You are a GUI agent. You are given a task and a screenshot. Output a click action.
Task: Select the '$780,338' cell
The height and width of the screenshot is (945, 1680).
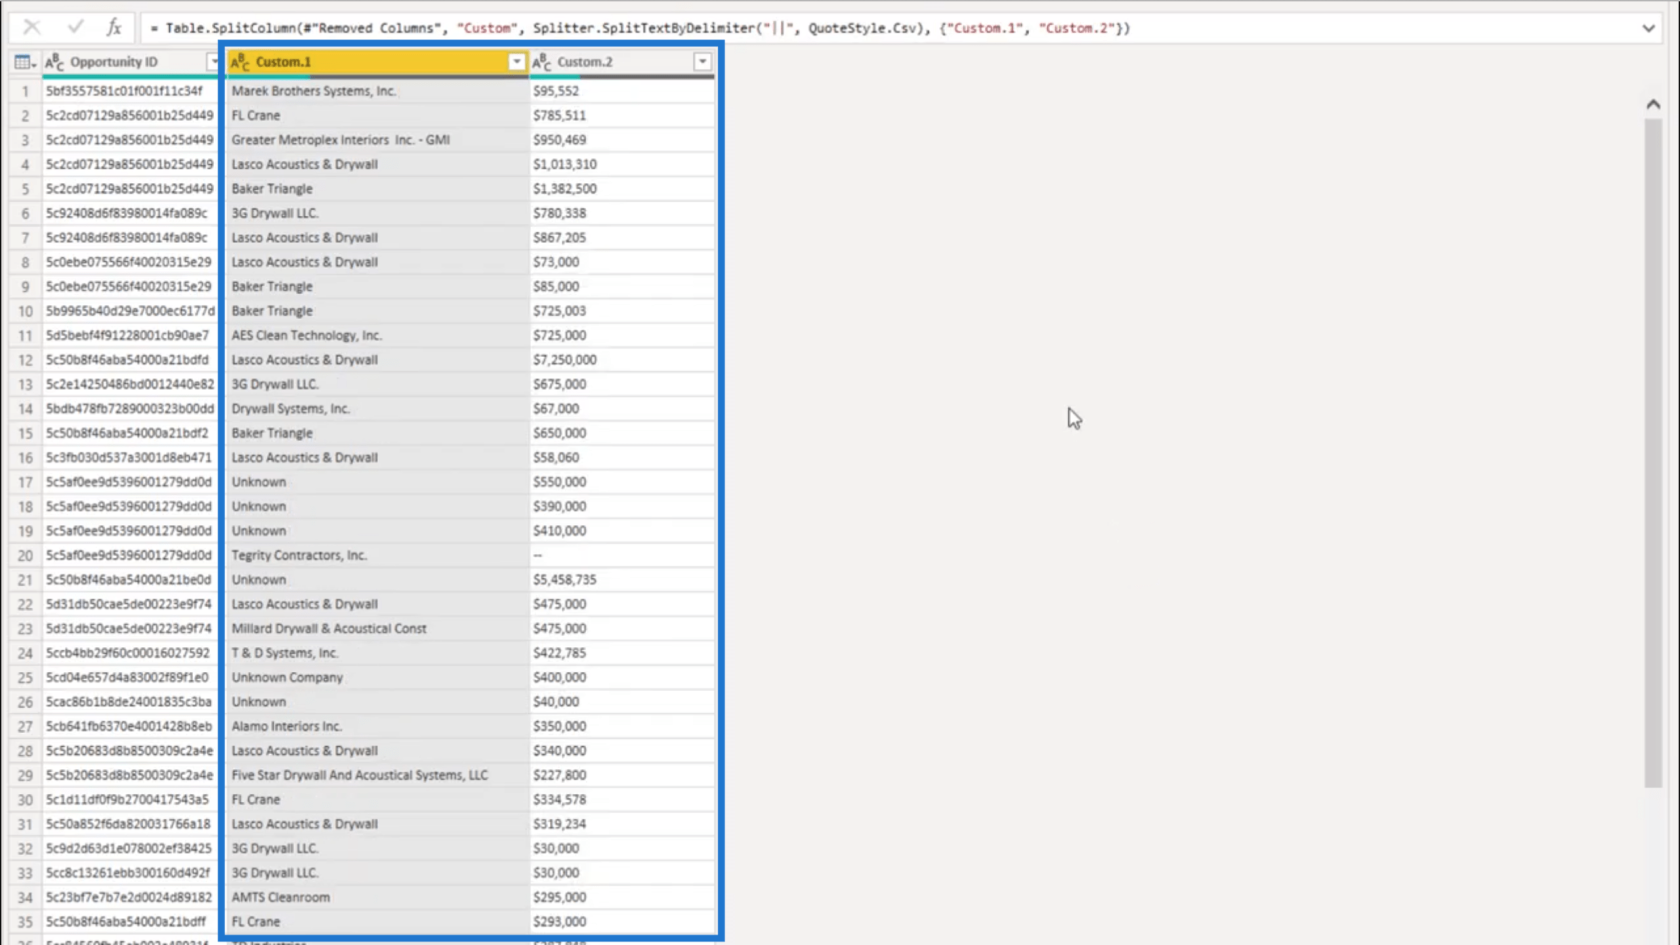tap(622, 213)
